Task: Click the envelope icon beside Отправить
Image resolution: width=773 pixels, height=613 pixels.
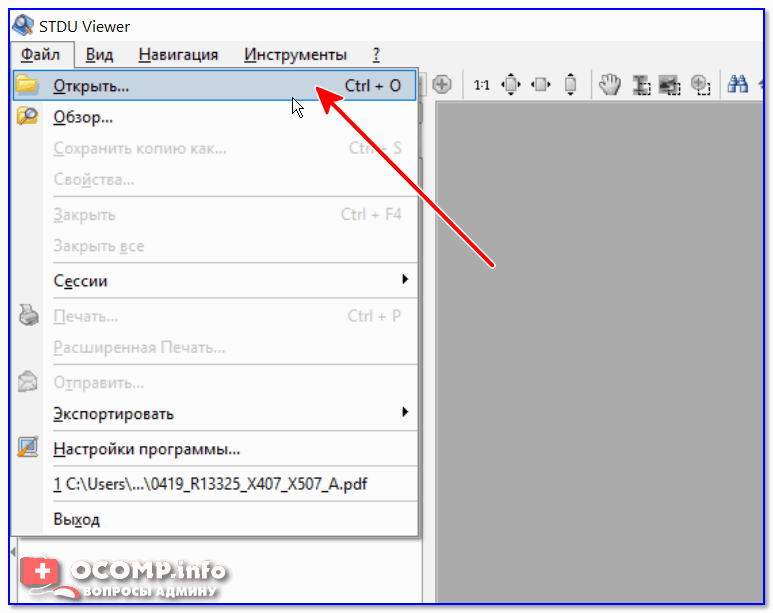Action: [28, 381]
